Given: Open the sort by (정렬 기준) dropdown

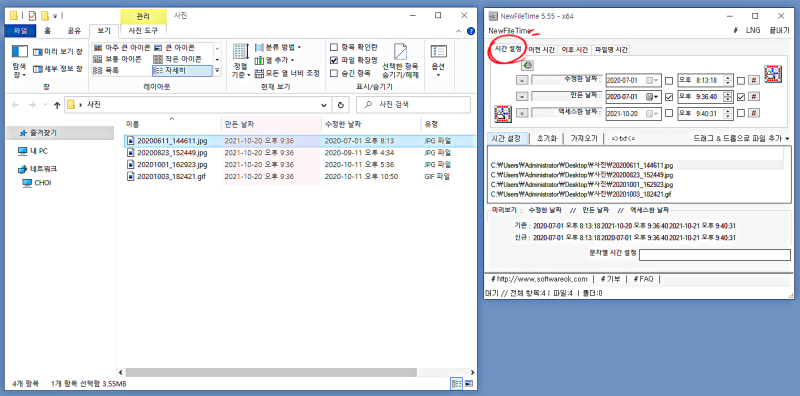Looking at the screenshot, I should tap(240, 61).
